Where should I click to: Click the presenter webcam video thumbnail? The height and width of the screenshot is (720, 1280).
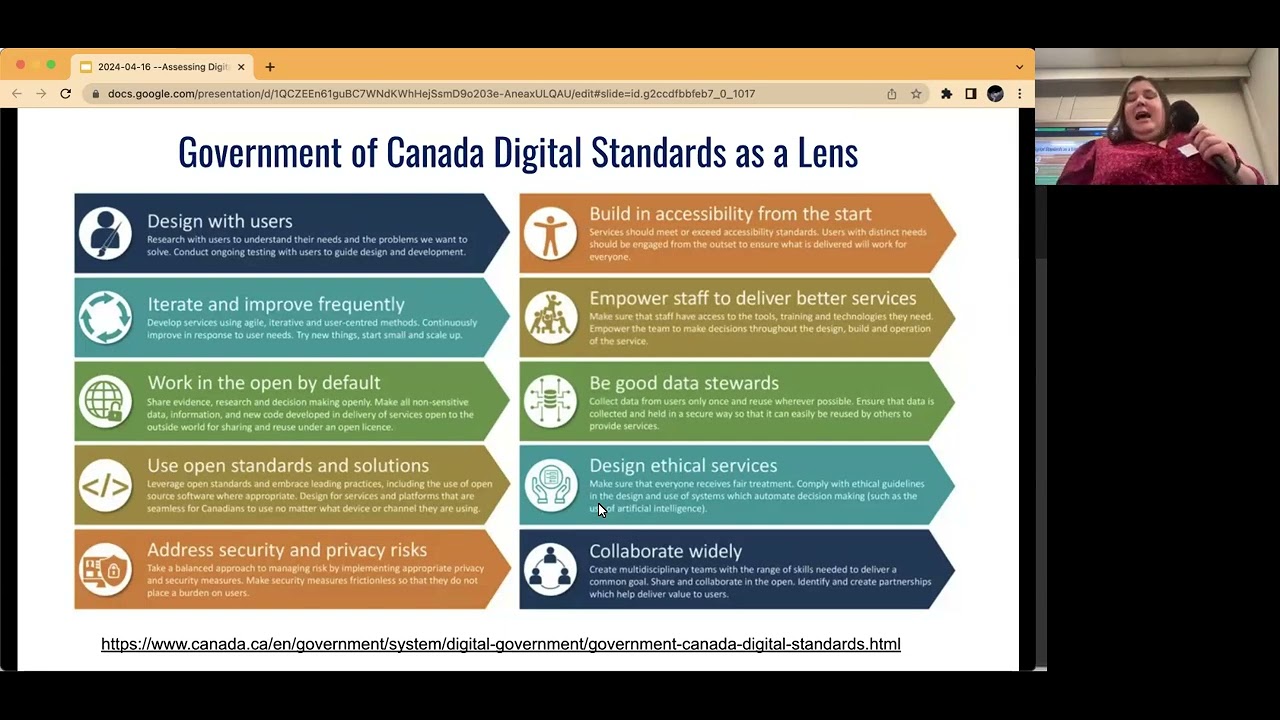tap(1156, 116)
